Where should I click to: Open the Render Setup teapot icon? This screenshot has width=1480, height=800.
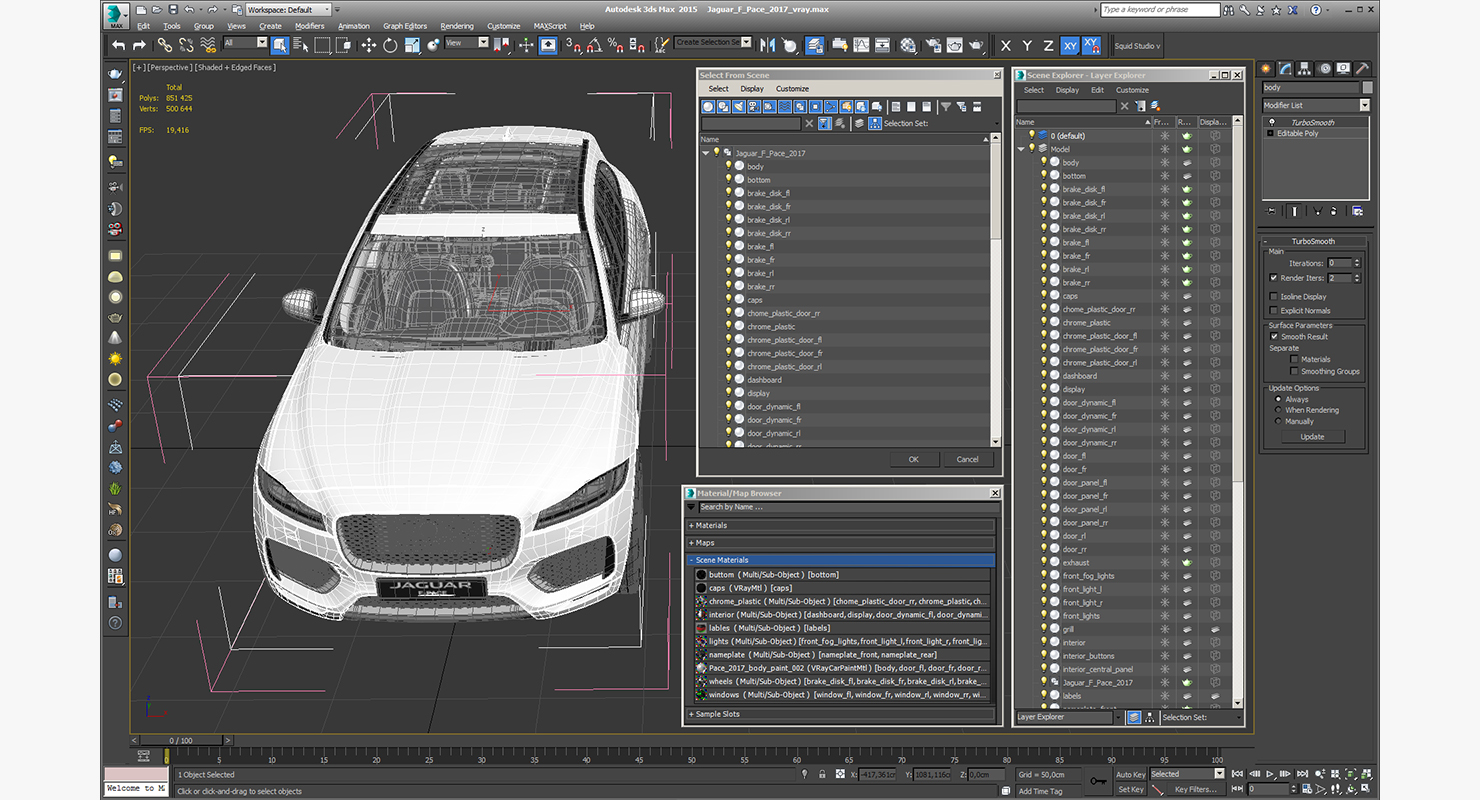pyautogui.click(x=932, y=45)
